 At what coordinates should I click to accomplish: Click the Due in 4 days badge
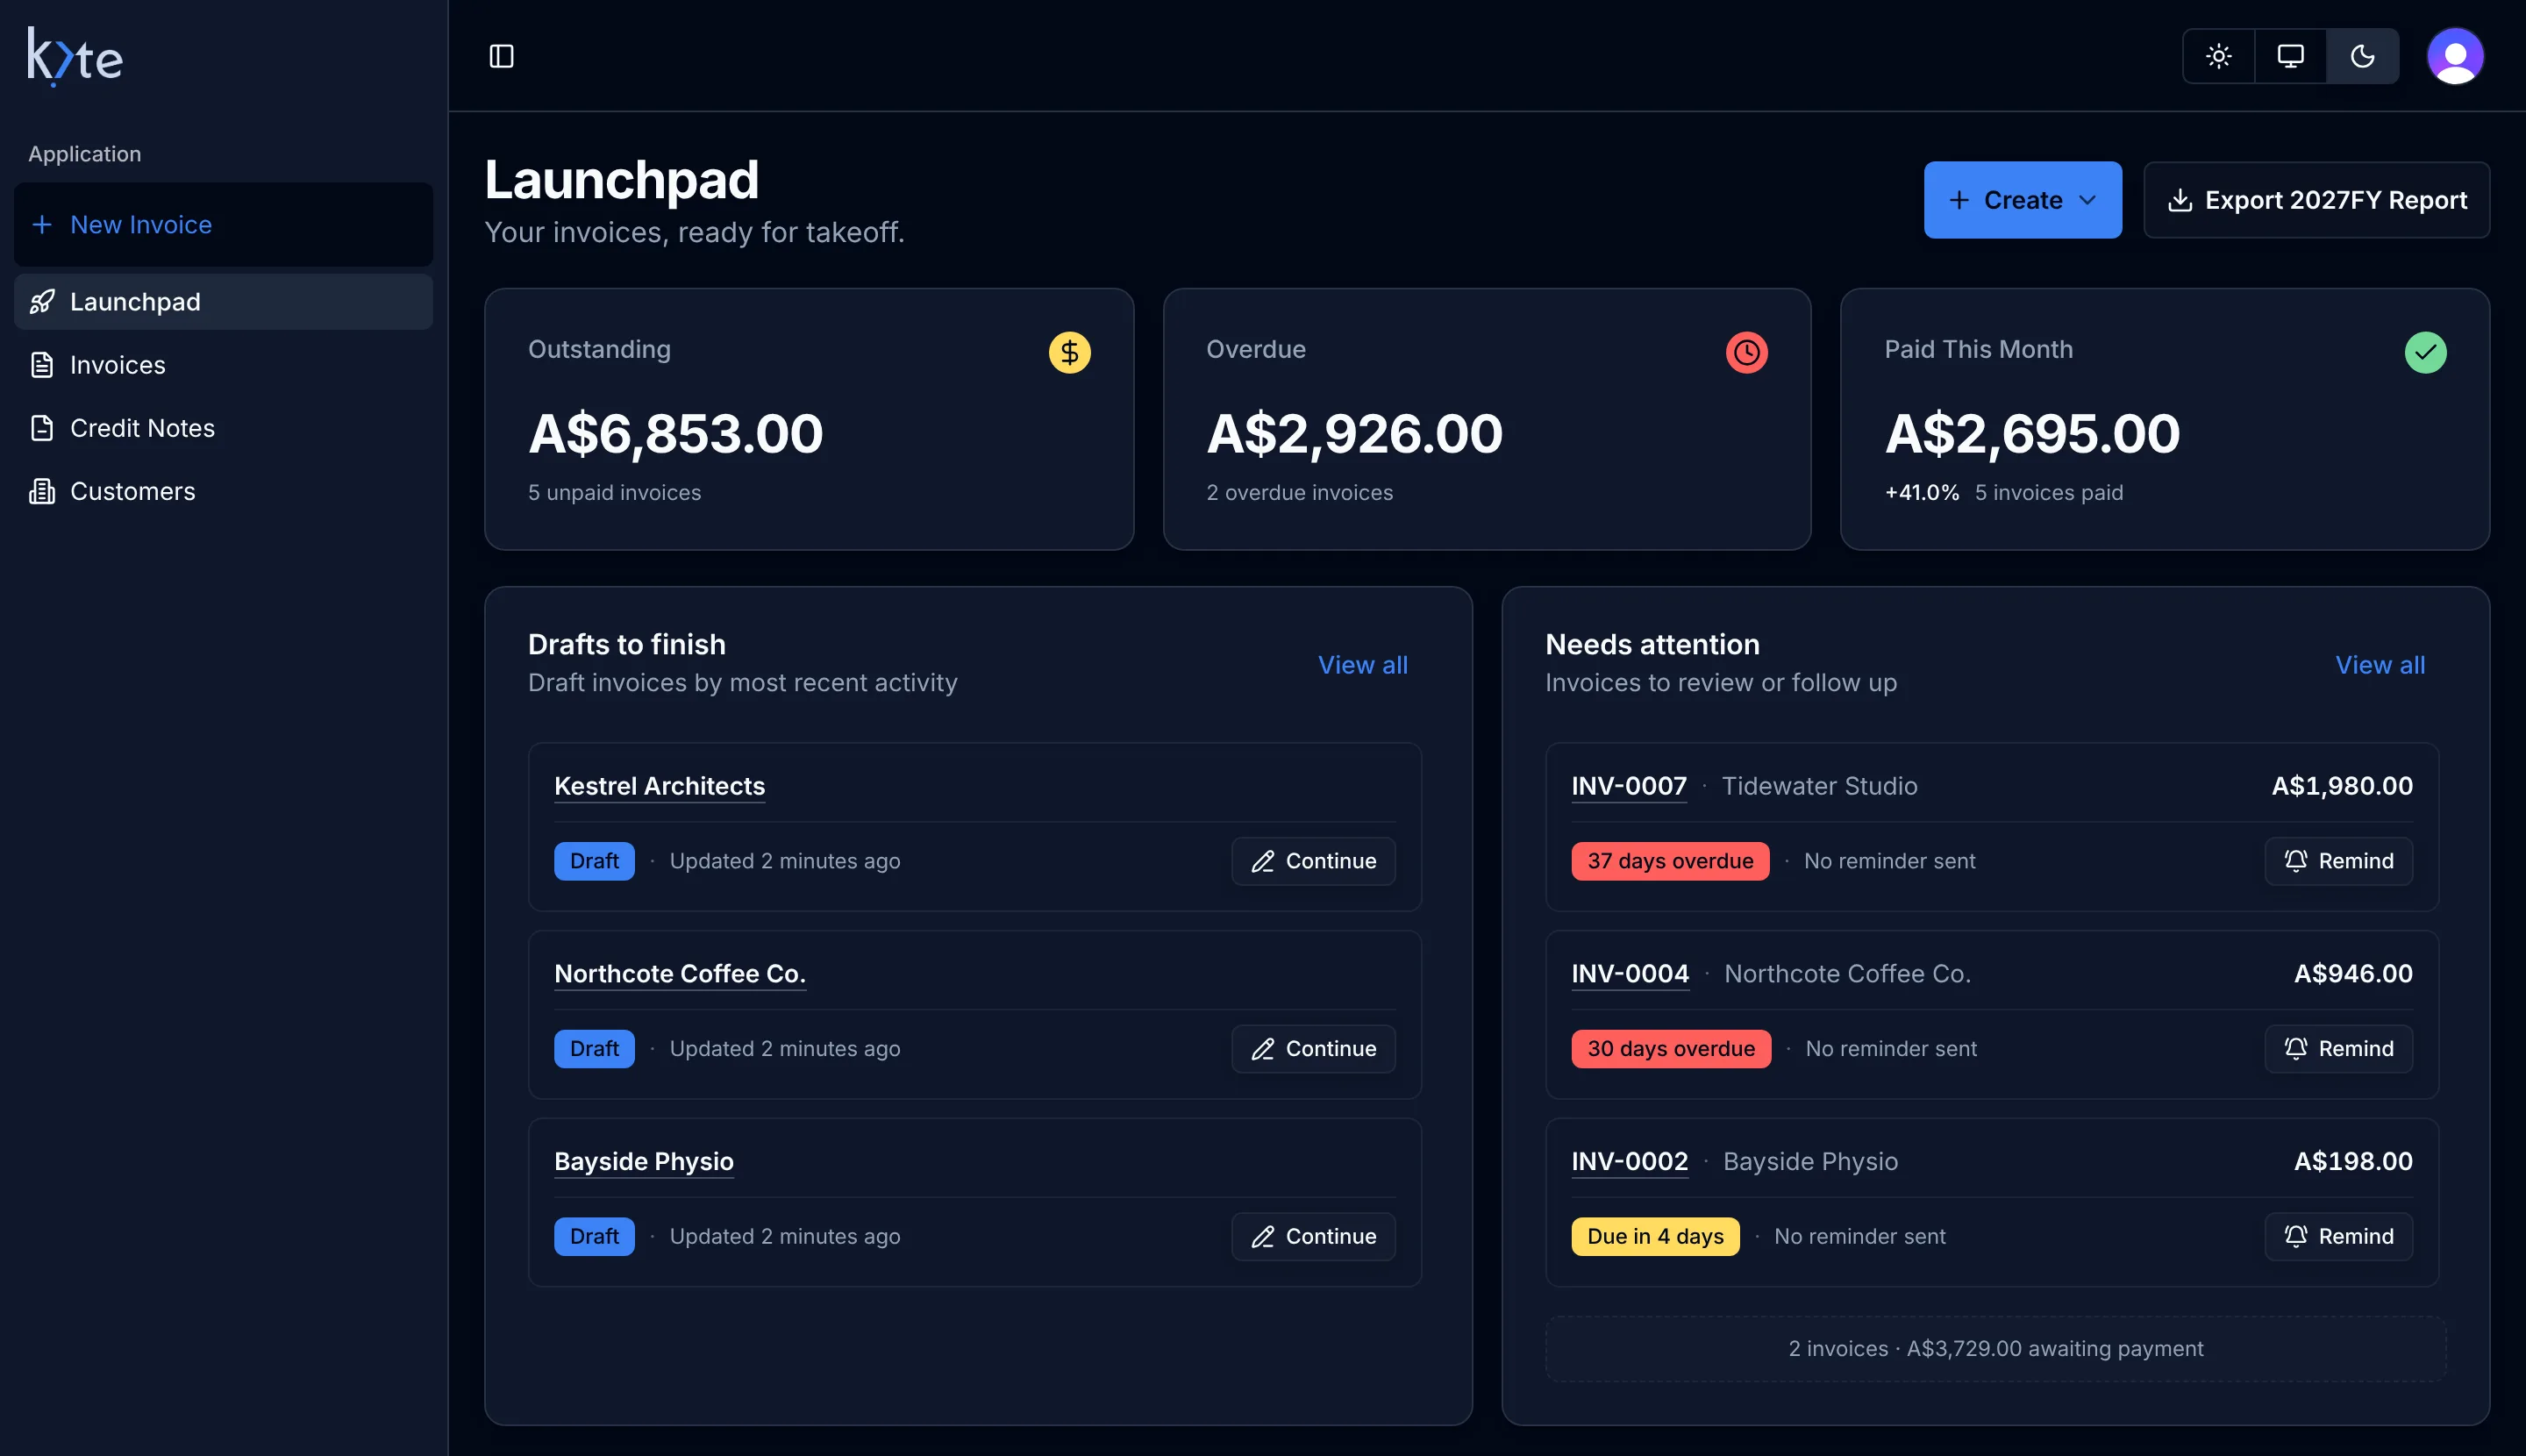1655,1236
